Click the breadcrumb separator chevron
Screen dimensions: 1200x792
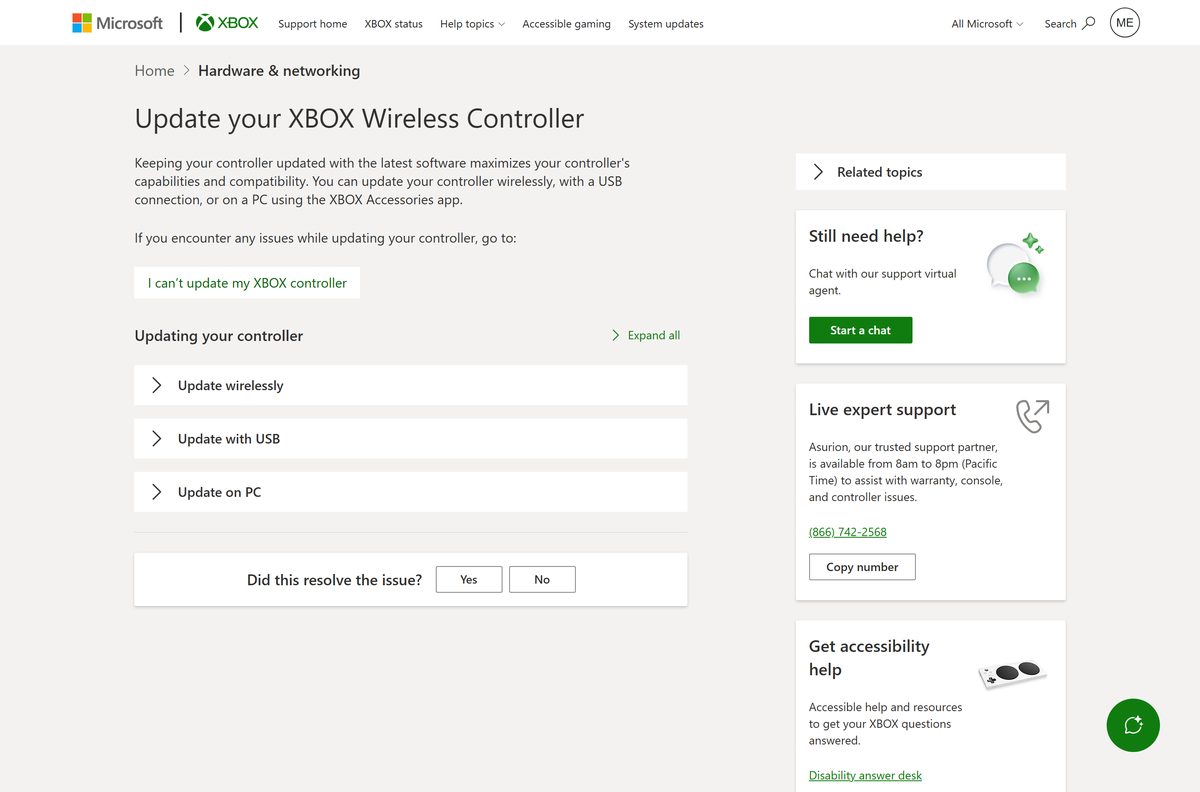click(x=186, y=71)
